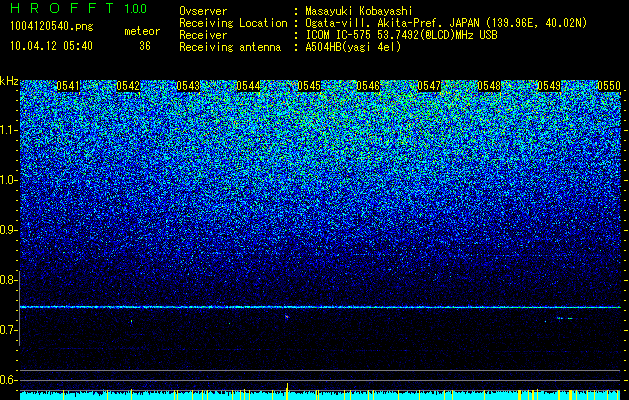The width and height of the screenshot is (629, 400).
Task: Click the 0549 time marker
Action: (549, 86)
